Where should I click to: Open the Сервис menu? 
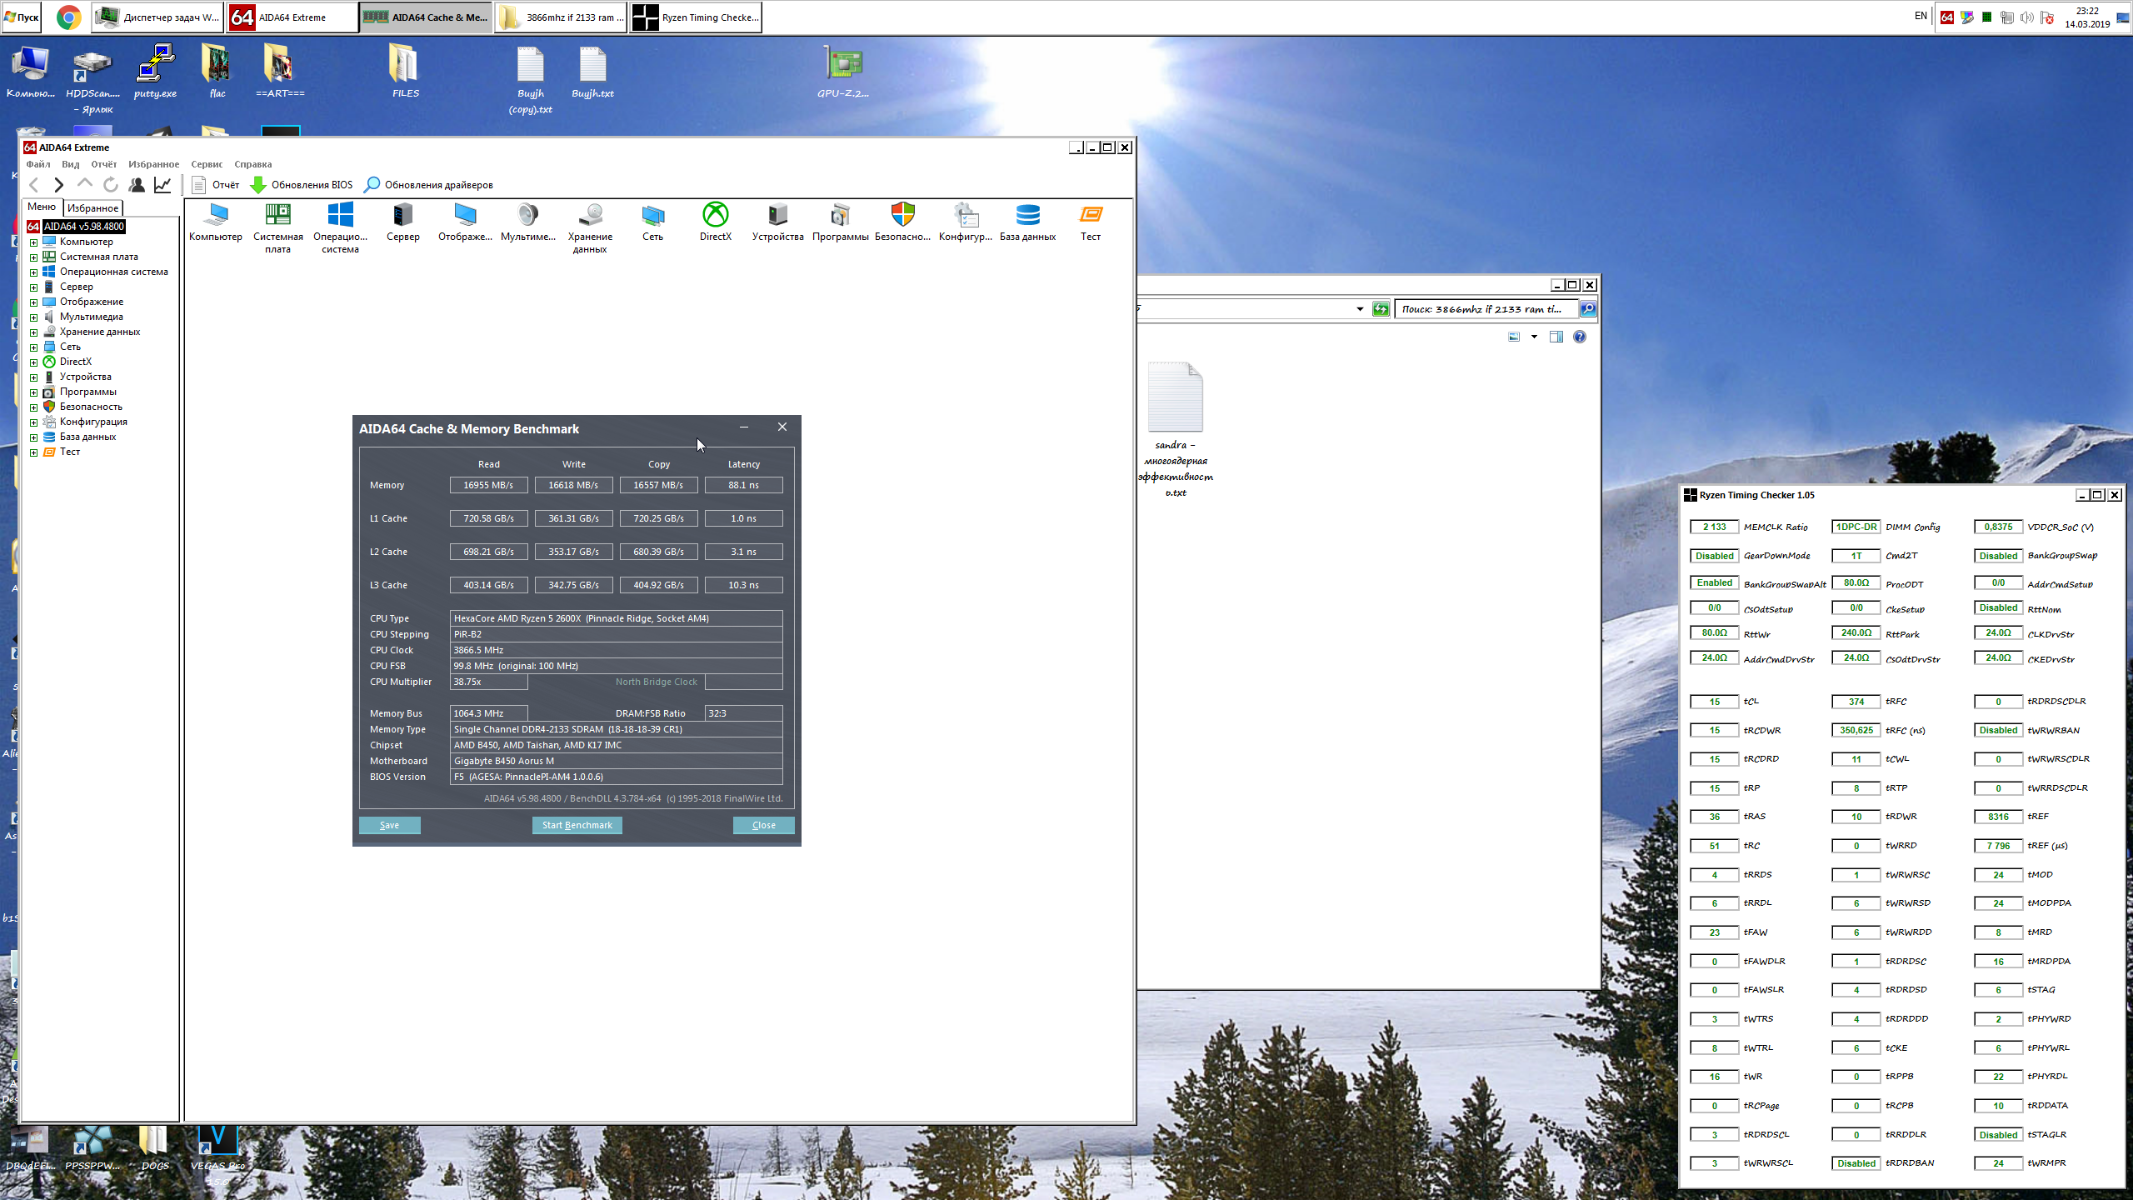[x=206, y=164]
